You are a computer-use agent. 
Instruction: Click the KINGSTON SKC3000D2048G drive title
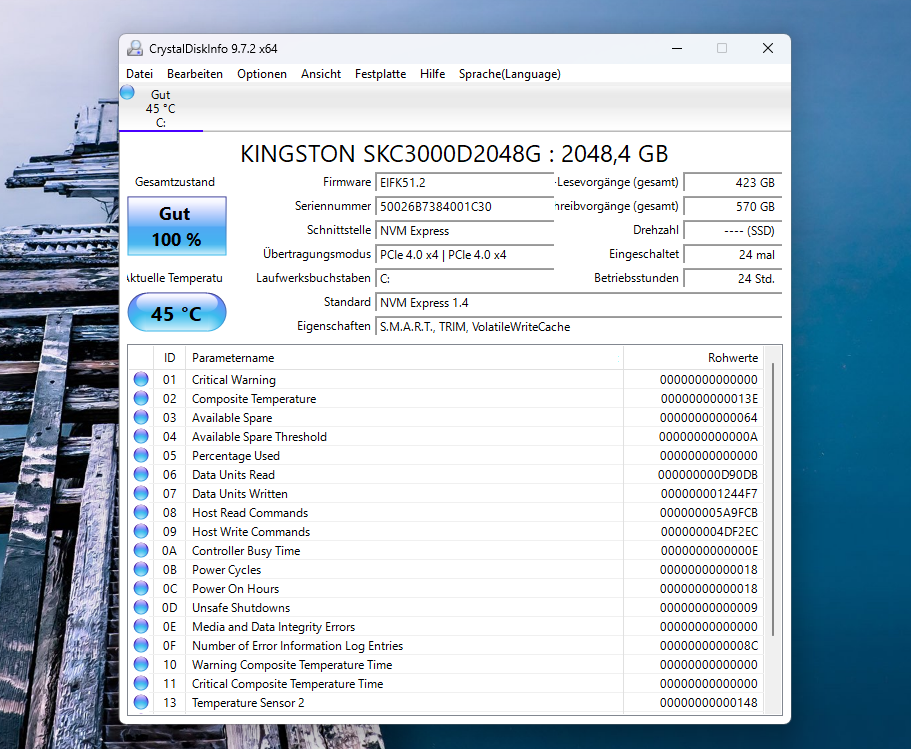454,154
